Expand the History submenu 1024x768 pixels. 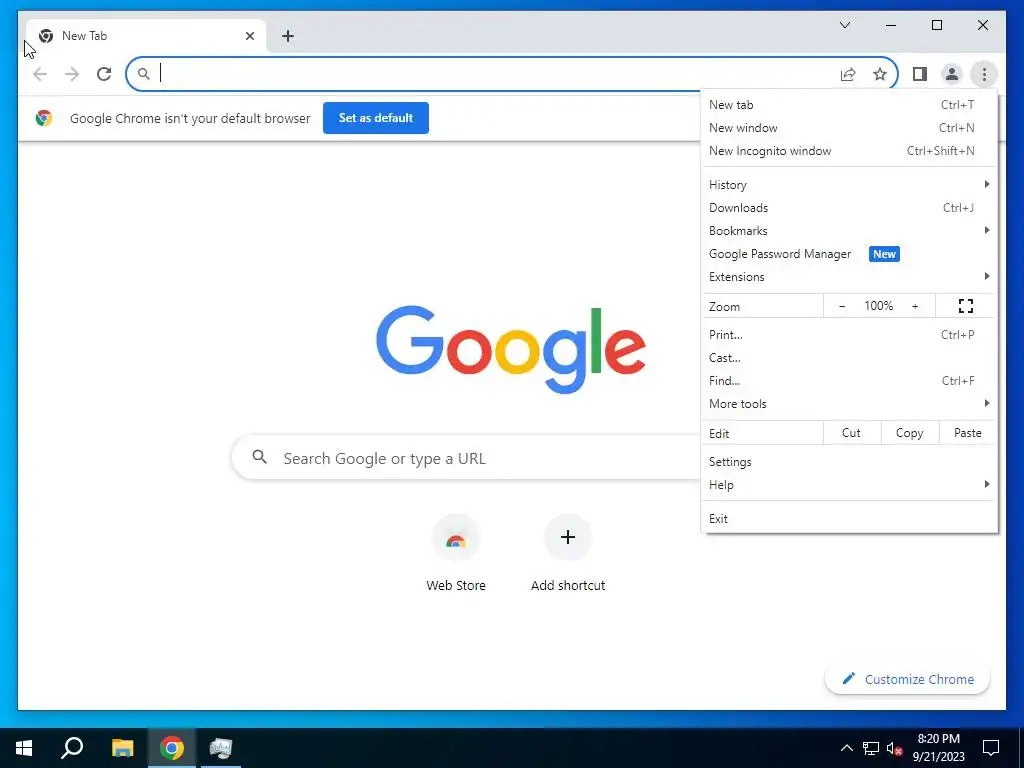[x=849, y=185]
